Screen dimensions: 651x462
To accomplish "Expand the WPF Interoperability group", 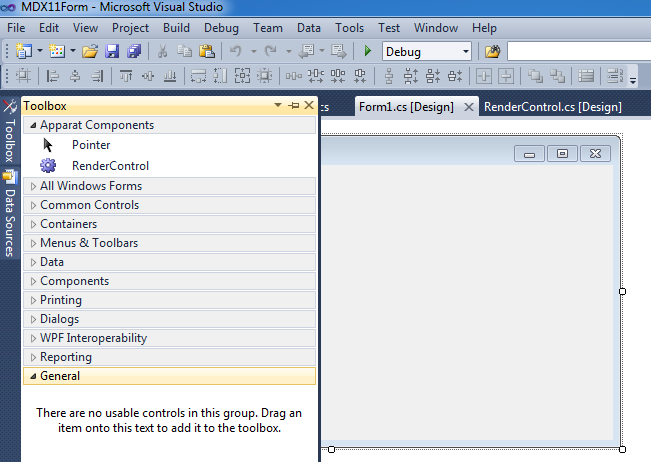I will [33, 339].
